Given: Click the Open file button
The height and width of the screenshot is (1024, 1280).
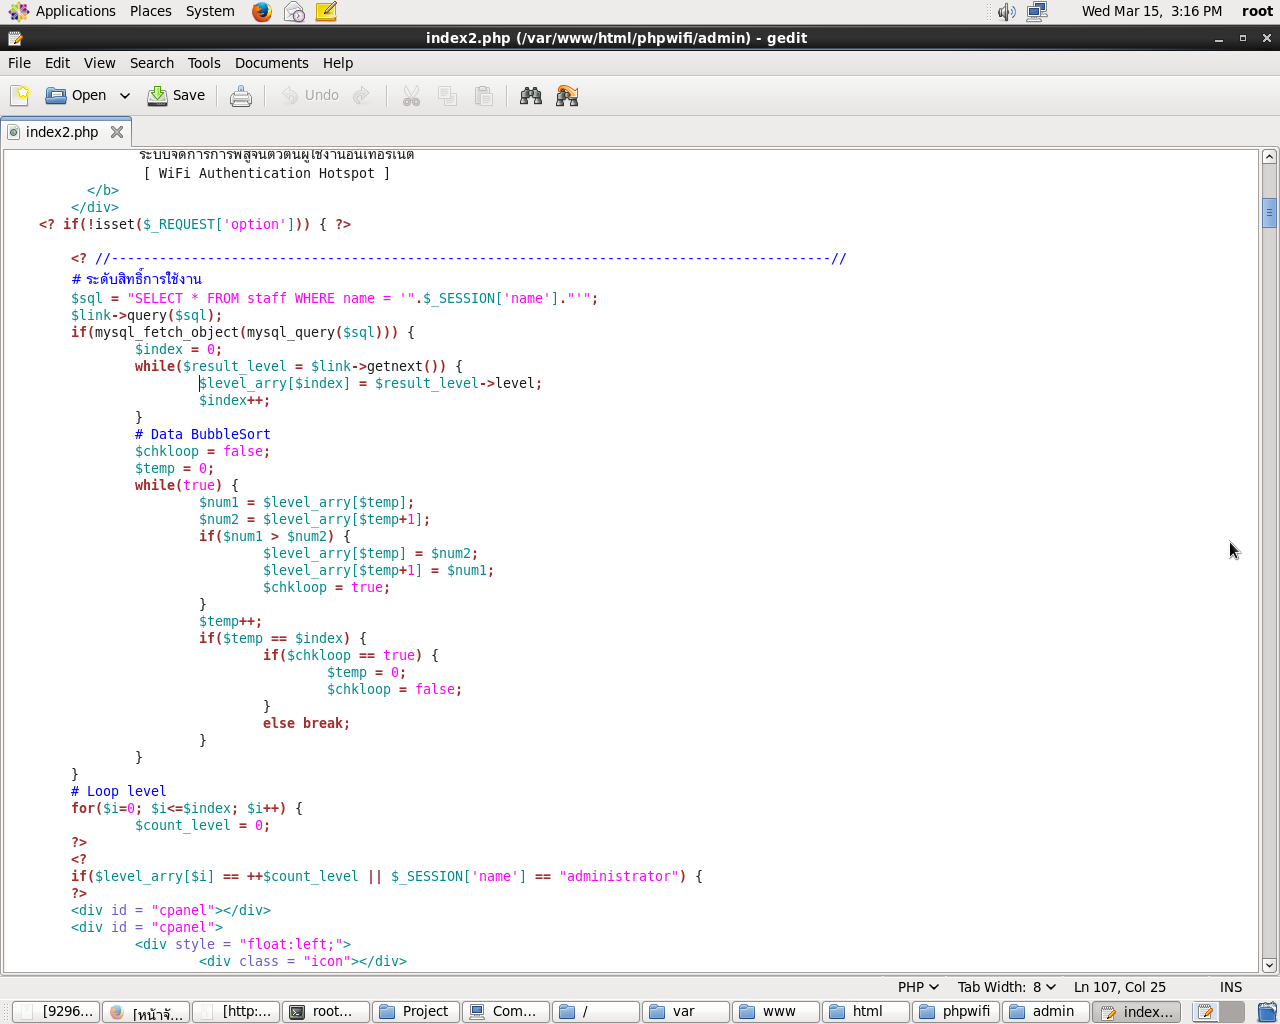Looking at the screenshot, I should pyautogui.click(x=76, y=95).
